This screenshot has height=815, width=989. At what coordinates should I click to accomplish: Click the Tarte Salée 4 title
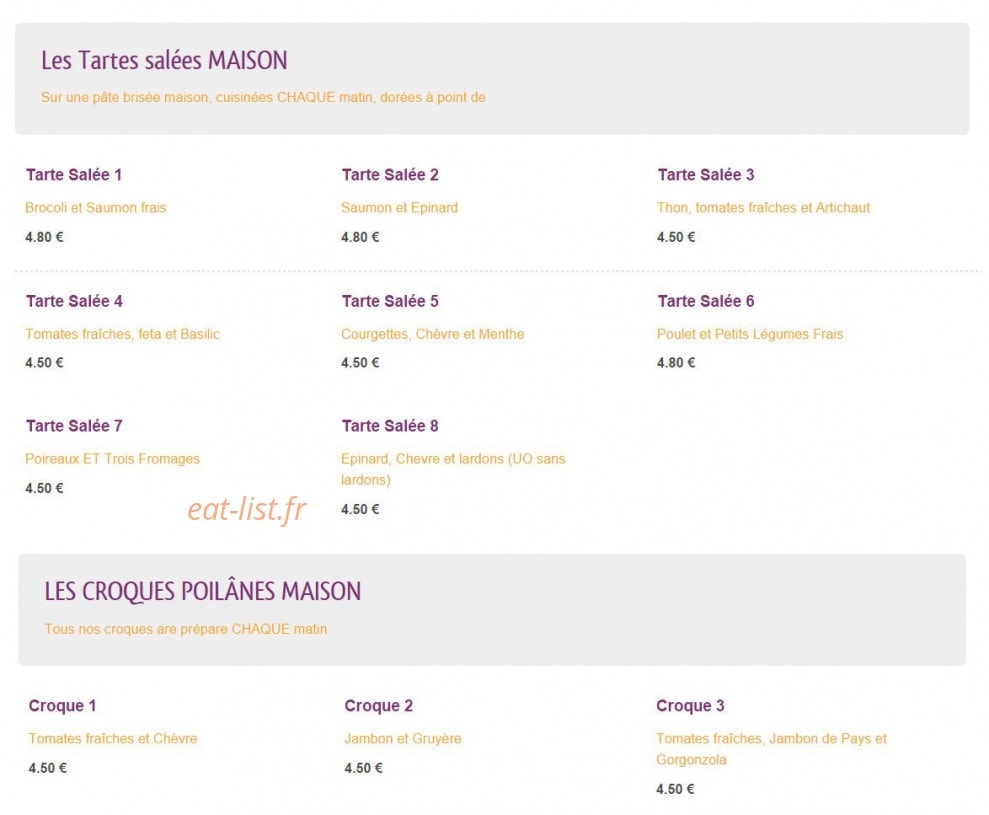pyautogui.click(x=74, y=301)
